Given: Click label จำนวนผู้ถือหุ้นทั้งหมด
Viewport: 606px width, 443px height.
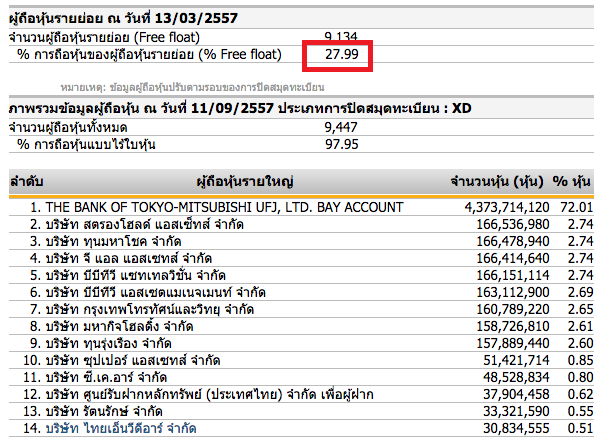Looking at the screenshot, I should [x=68, y=128].
